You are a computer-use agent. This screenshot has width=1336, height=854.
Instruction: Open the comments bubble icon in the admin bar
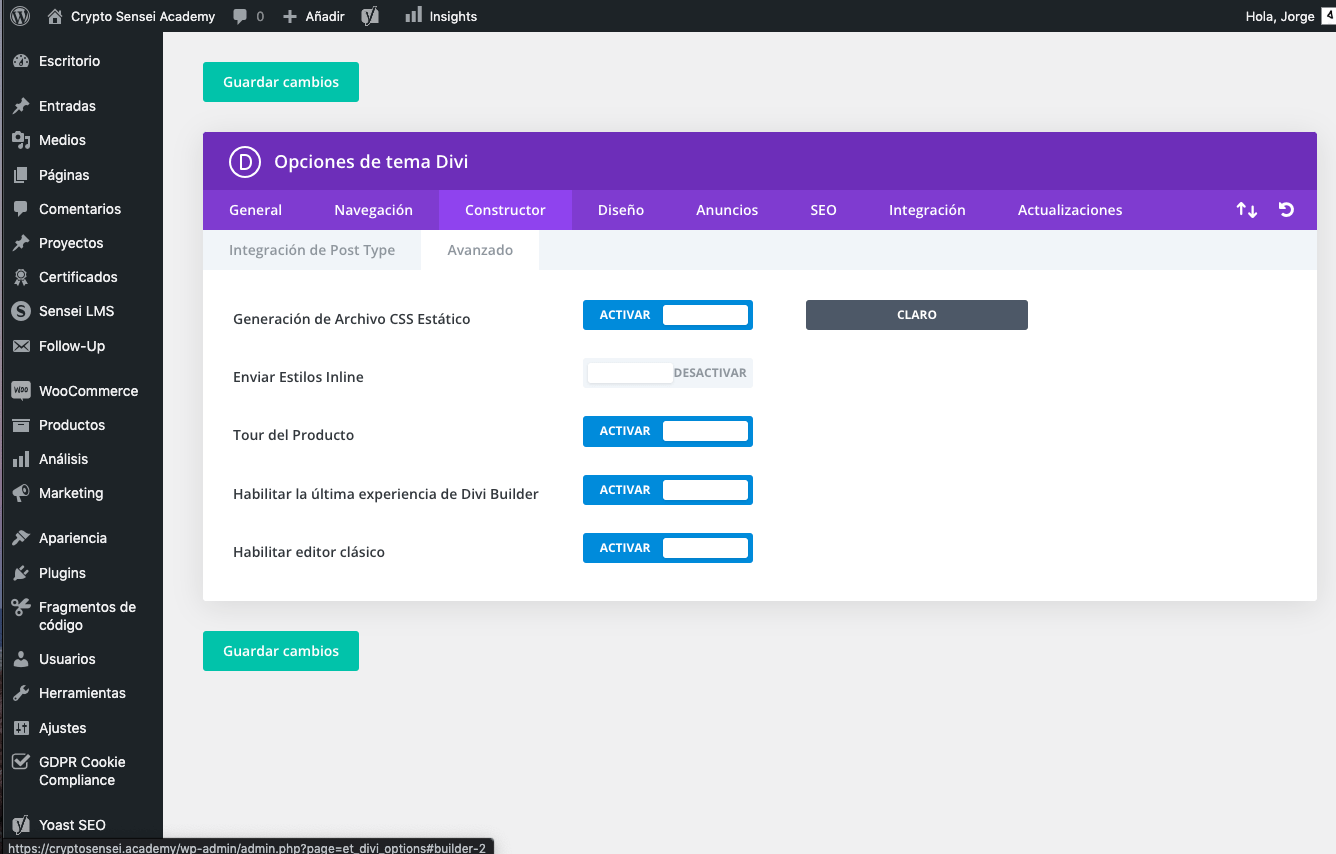[241, 16]
